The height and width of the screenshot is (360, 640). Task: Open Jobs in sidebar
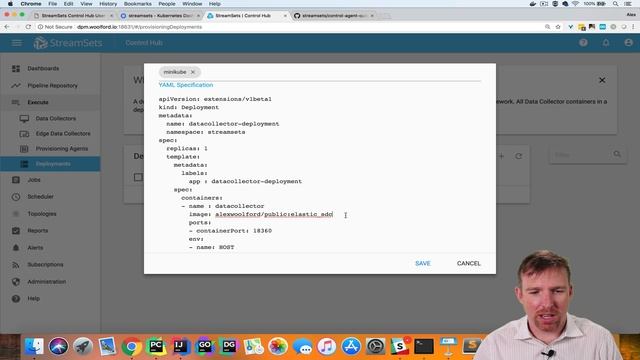34,180
